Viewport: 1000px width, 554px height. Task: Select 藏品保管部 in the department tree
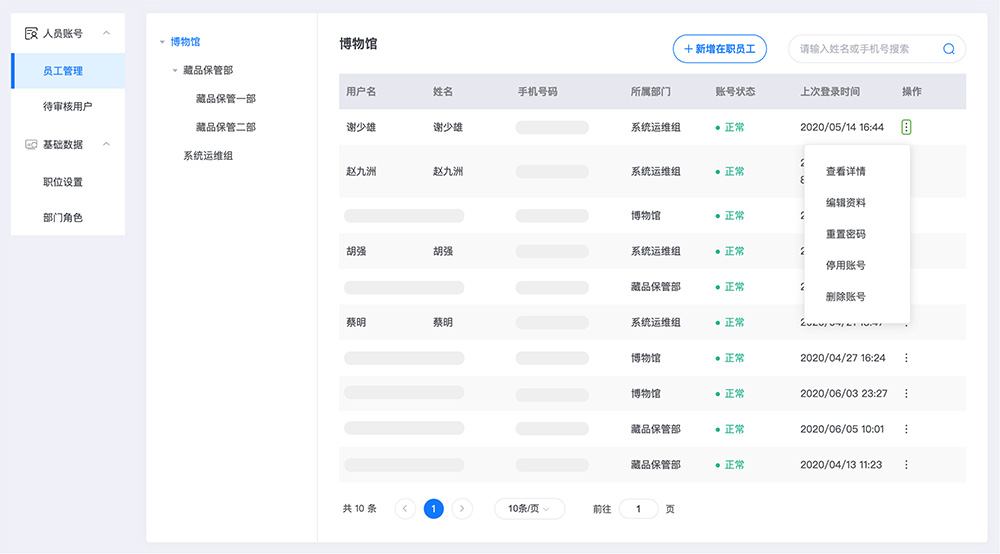(x=208, y=70)
